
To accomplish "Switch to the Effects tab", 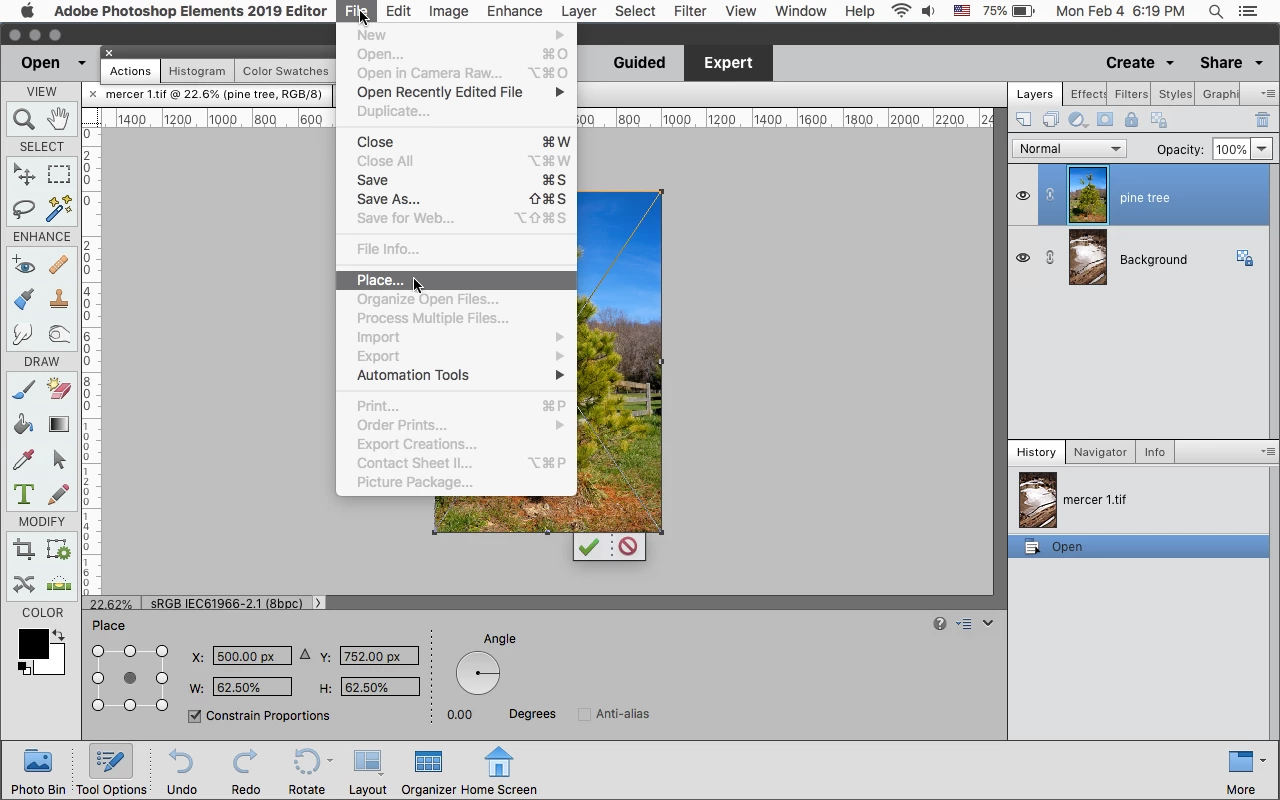I will [1087, 94].
